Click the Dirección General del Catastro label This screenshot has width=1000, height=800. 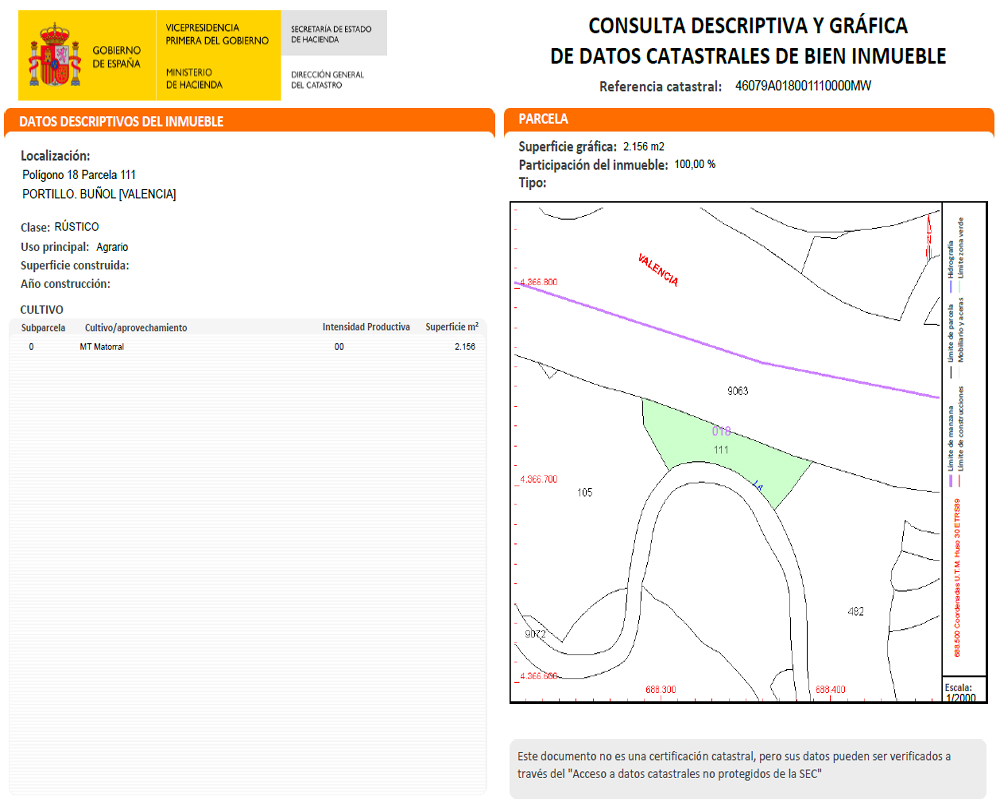coord(327,79)
